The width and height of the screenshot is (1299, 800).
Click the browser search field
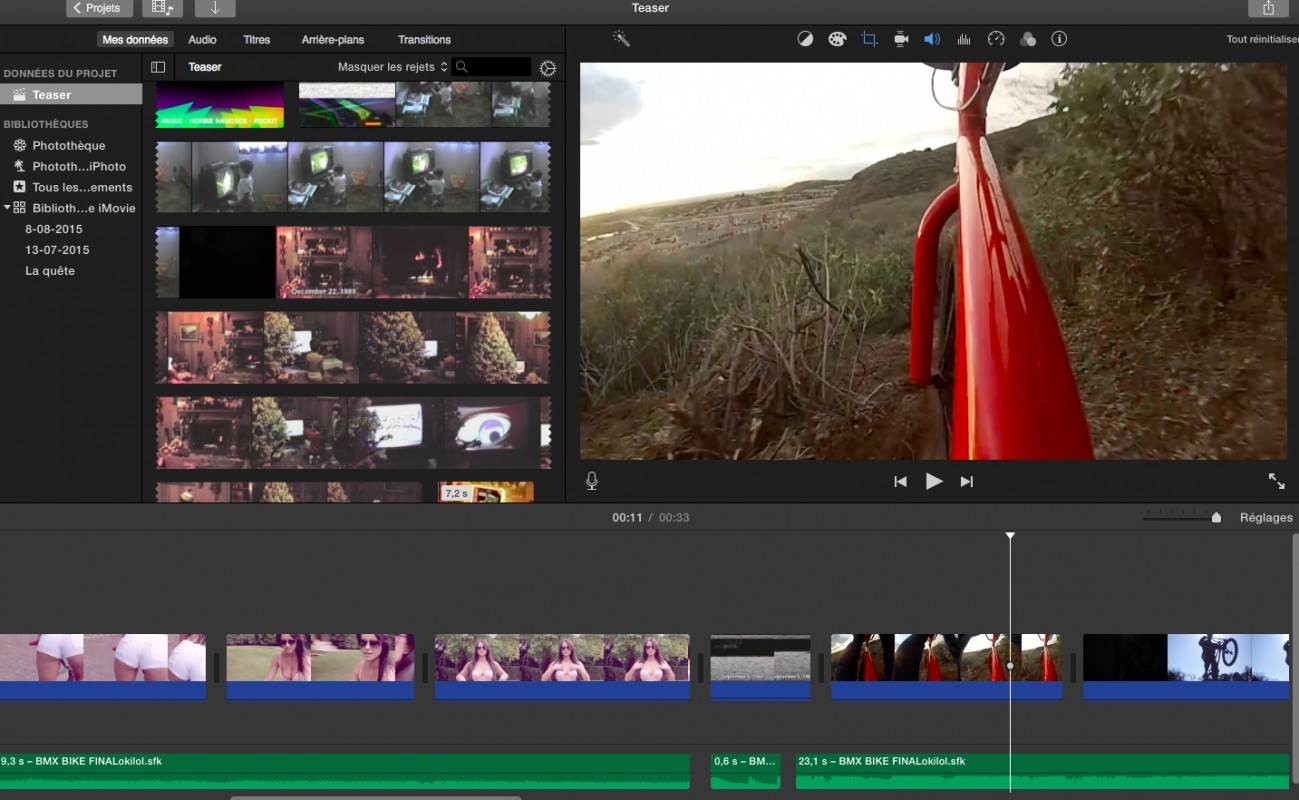point(491,67)
